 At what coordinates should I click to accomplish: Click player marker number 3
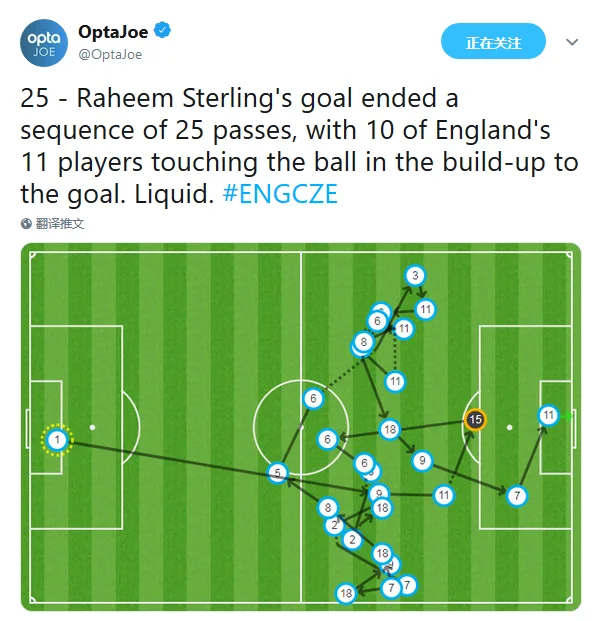coord(415,275)
